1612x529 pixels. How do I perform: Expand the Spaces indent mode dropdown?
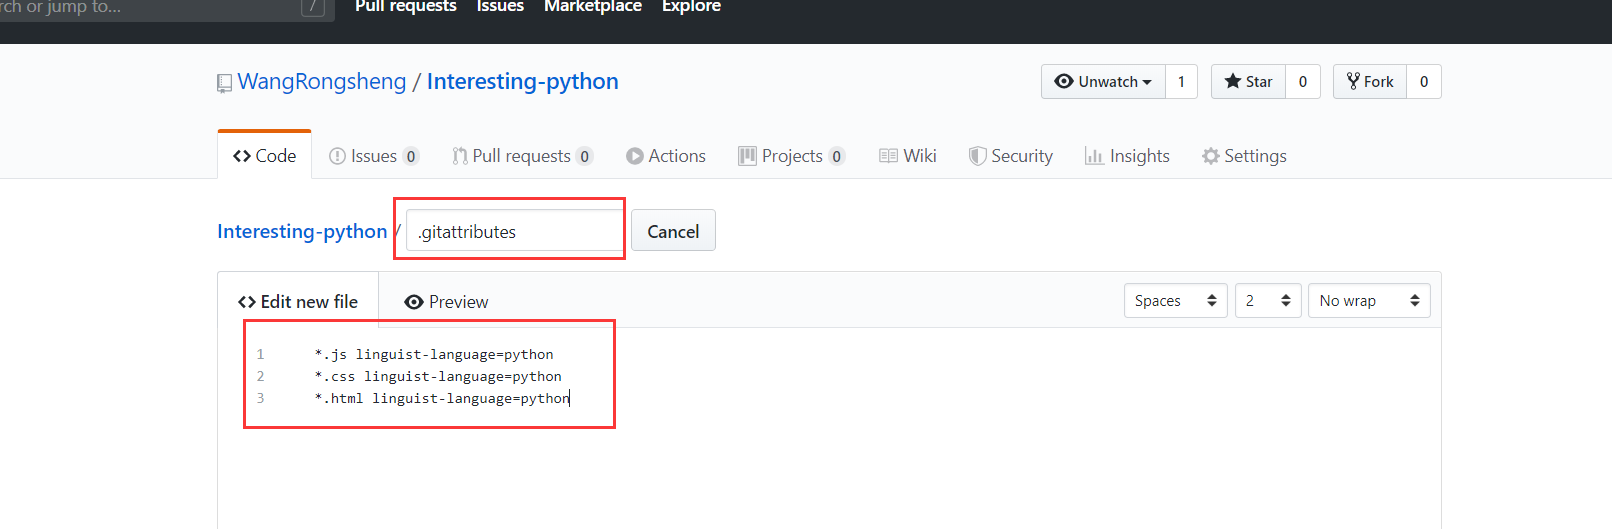coord(1175,301)
